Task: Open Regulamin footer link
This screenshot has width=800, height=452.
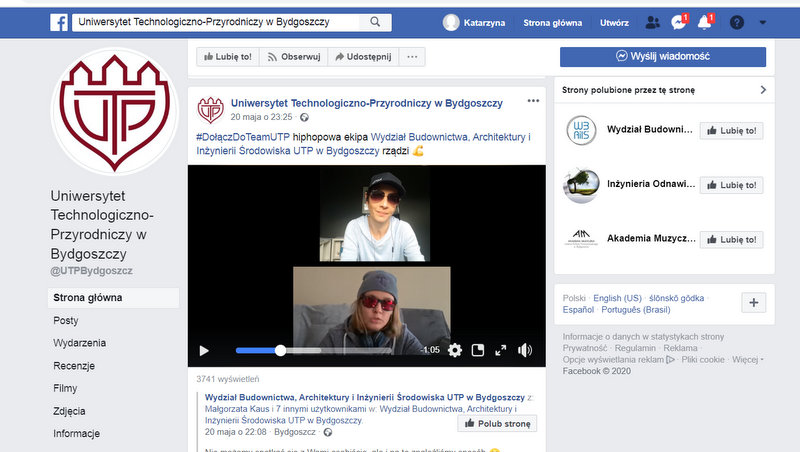Action: [x=635, y=348]
